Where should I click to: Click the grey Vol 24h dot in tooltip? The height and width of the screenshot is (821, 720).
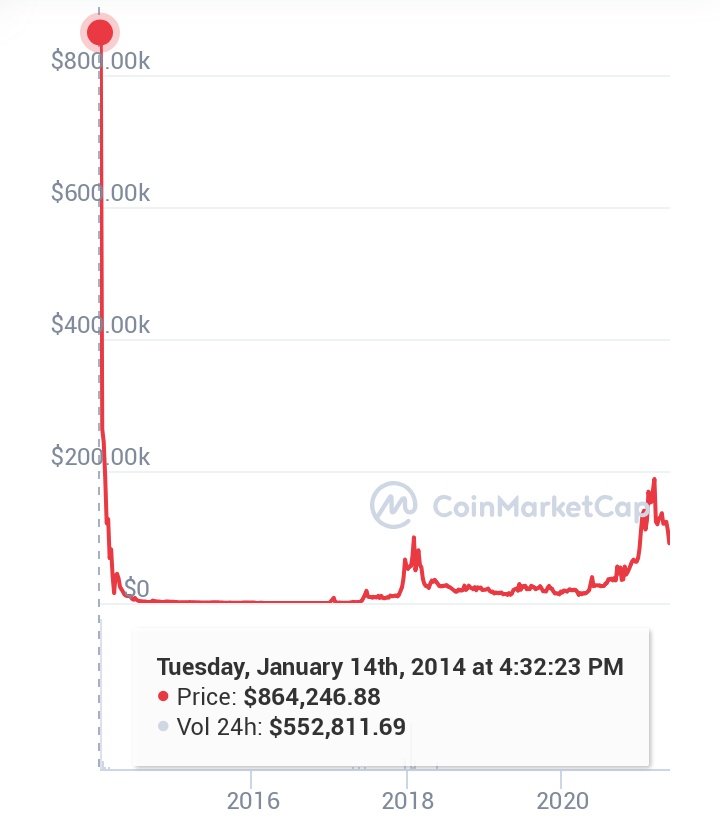tap(164, 727)
